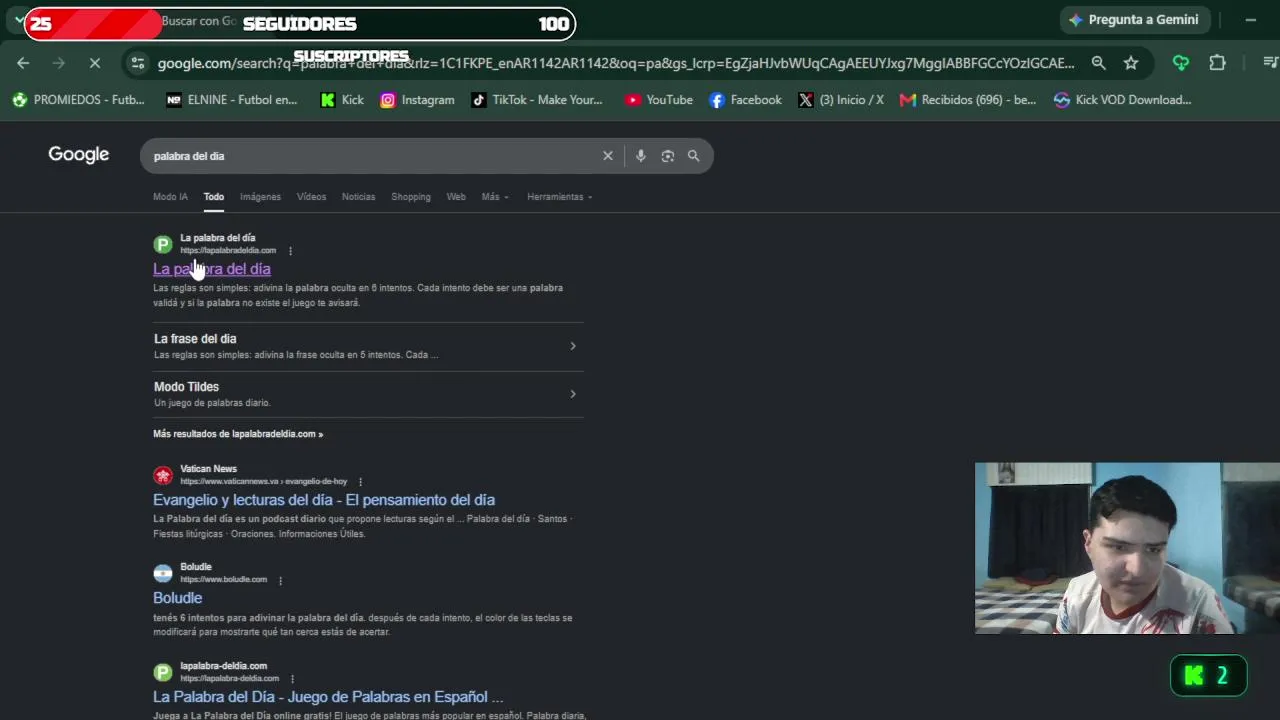View site information in address bar

click(138, 63)
